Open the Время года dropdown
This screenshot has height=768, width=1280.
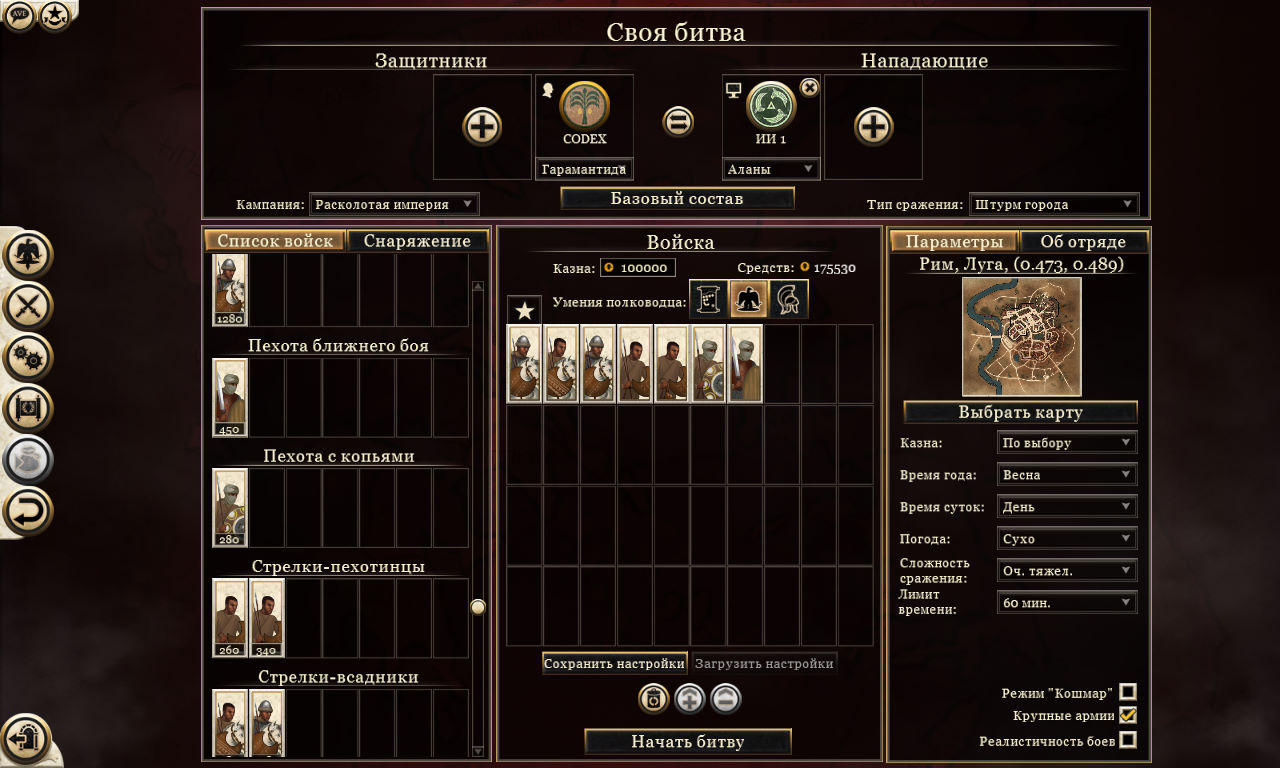coord(1067,474)
